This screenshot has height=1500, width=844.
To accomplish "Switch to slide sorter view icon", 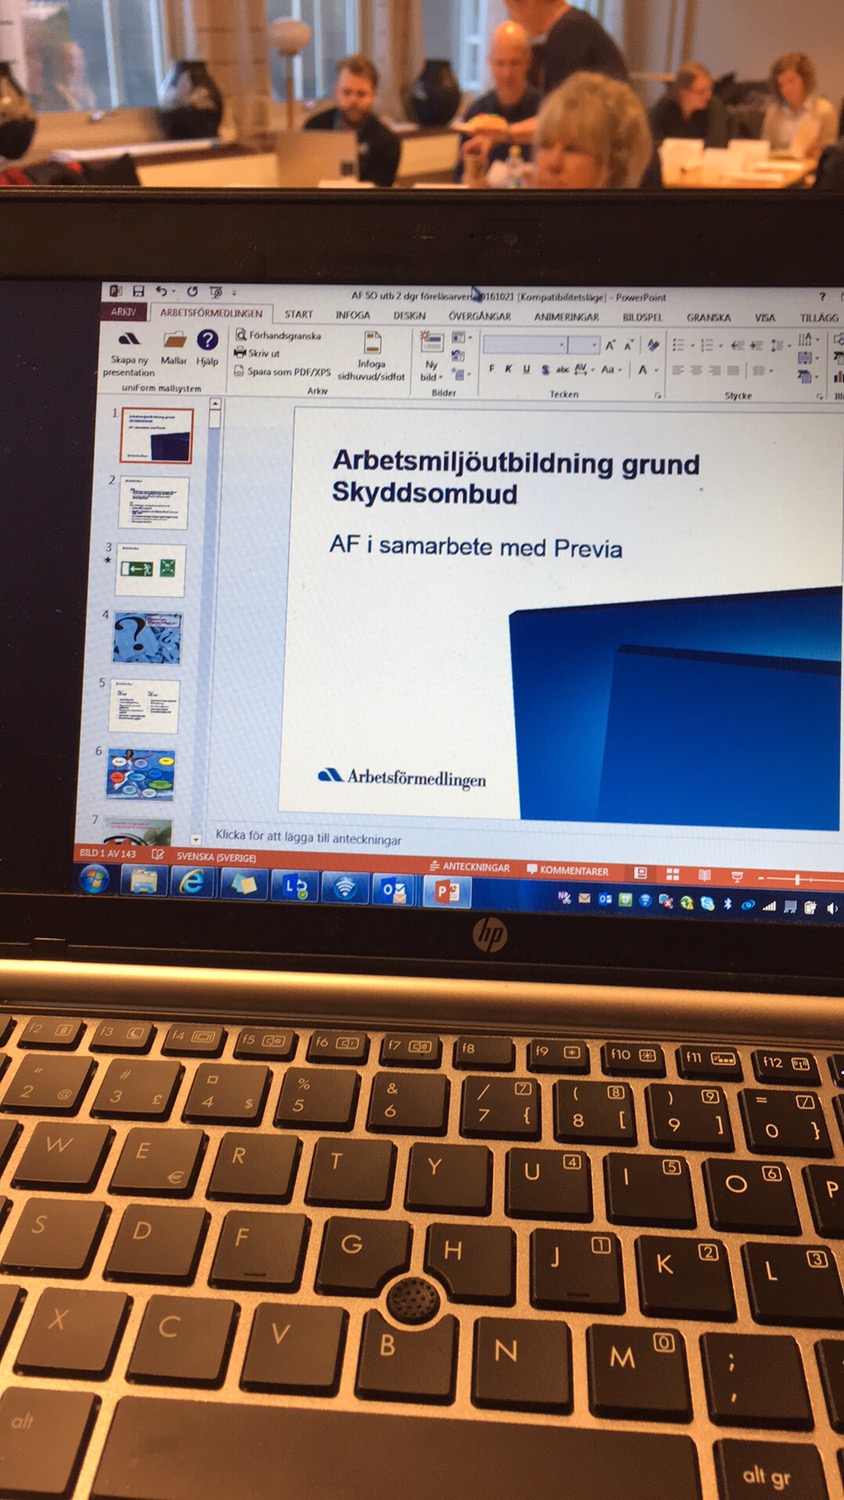I will point(672,874).
